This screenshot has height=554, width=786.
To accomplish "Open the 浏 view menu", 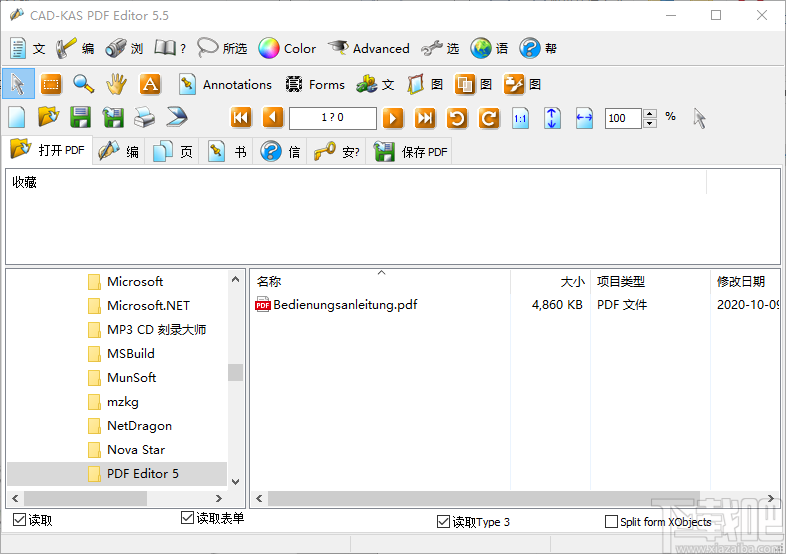I will point(124,49).
